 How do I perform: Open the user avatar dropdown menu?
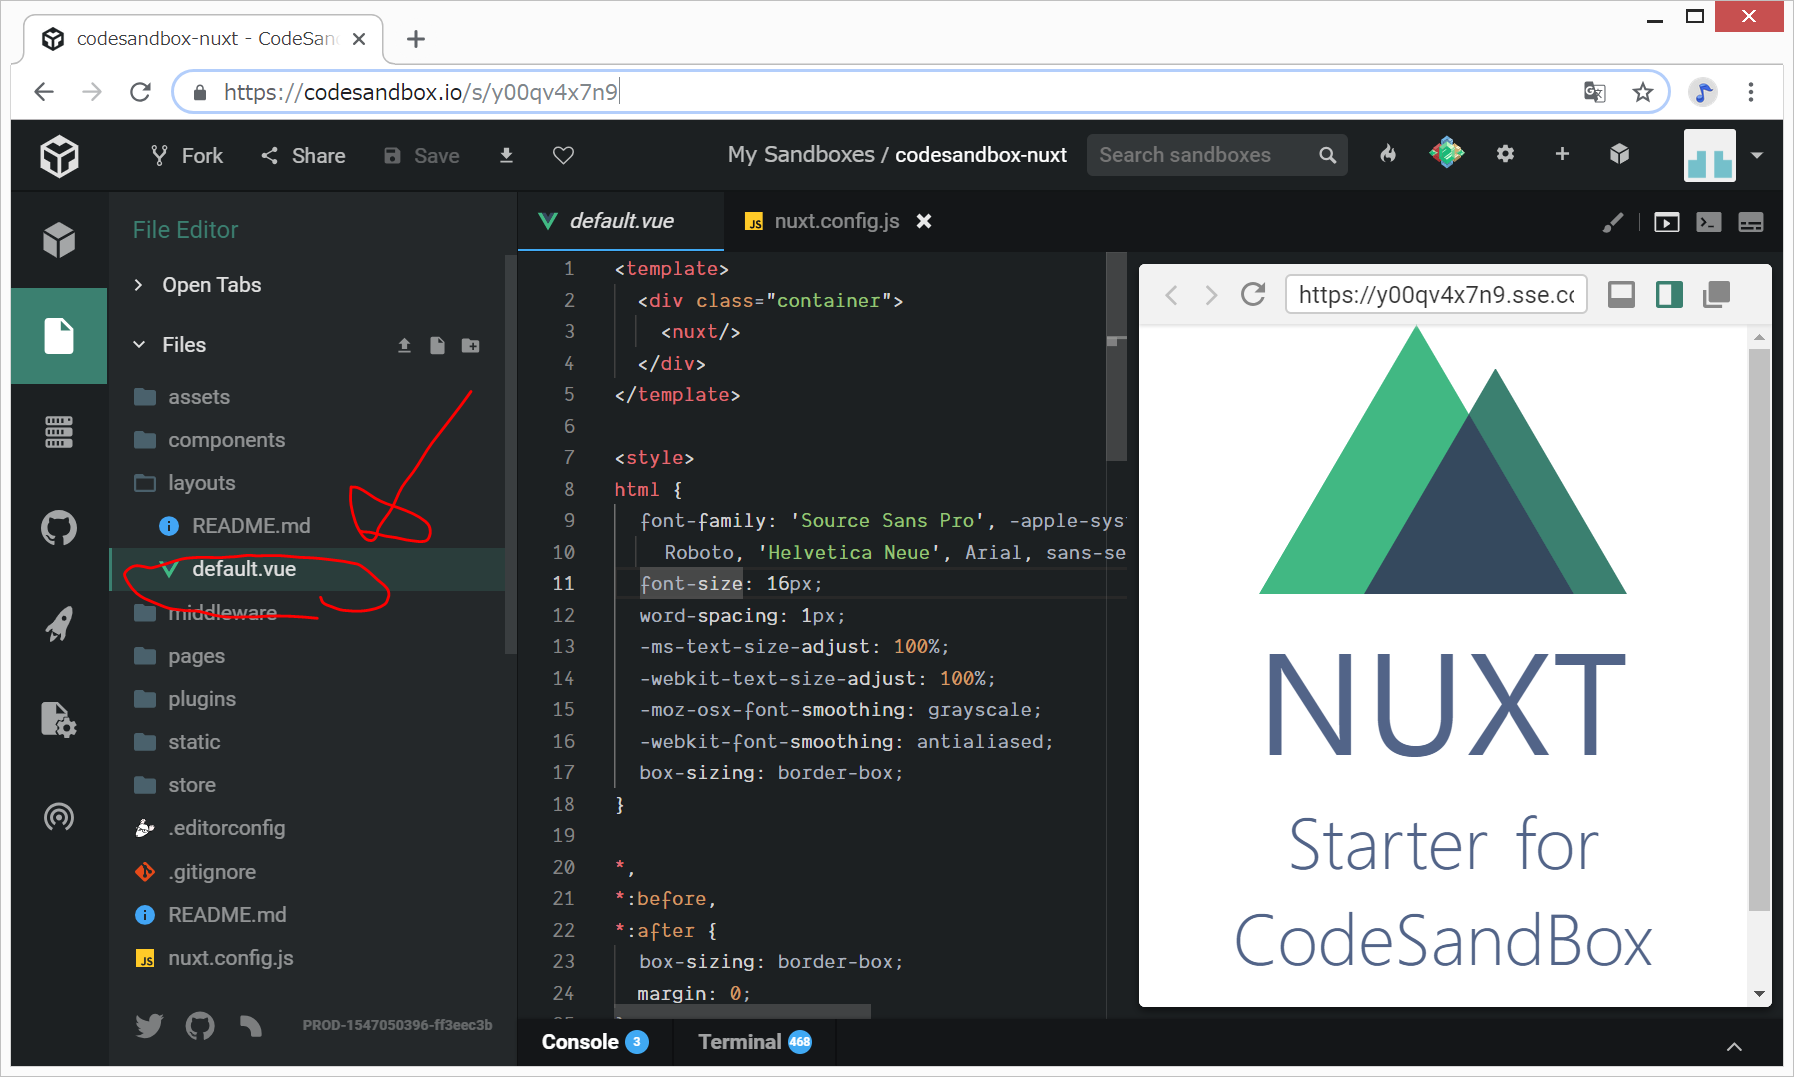(1756, 155)
